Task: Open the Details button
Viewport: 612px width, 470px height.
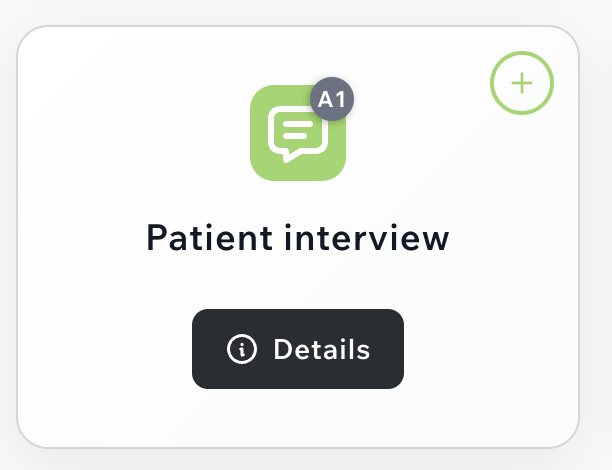Action: (x=298, y=349)
